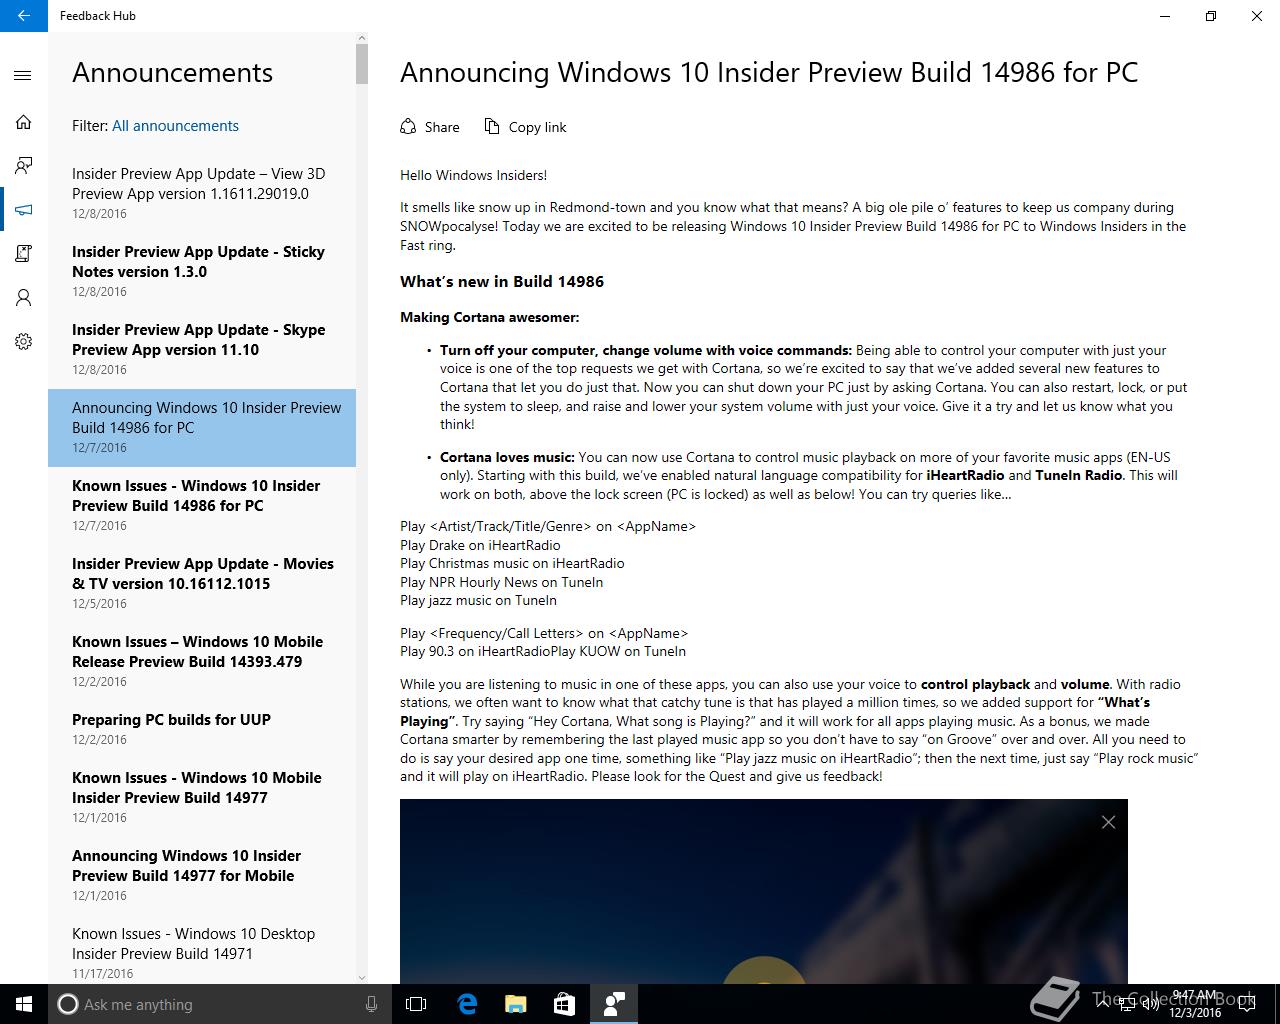1280x1024 pixels.
Task: Open View 3D Preview App update announcement
Action: (202, 194)
